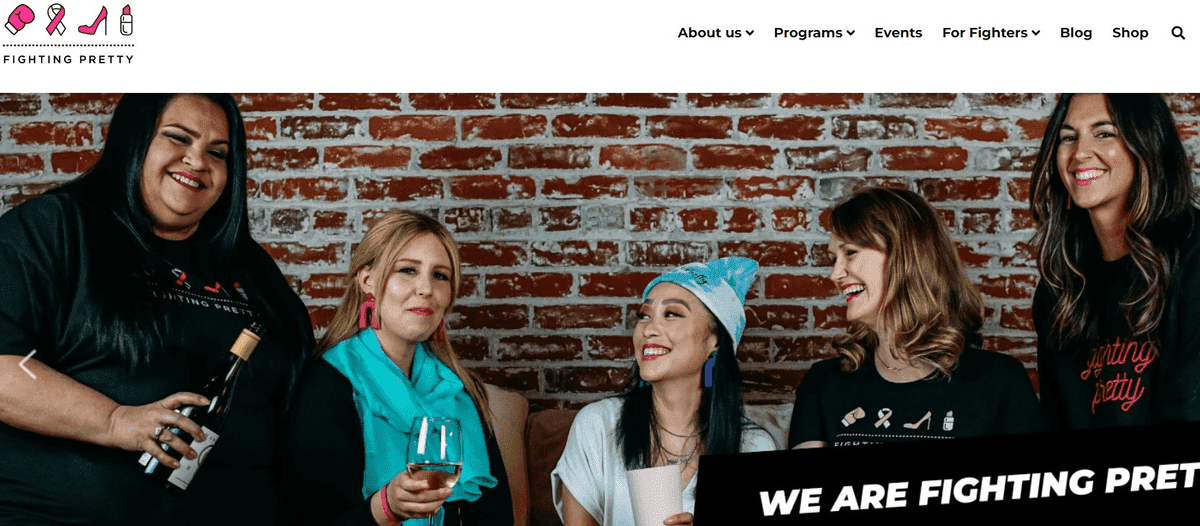This screenshot has height=526, width=1200.
Task: Visit the Blog page
Action: (x=1076, y=33)
